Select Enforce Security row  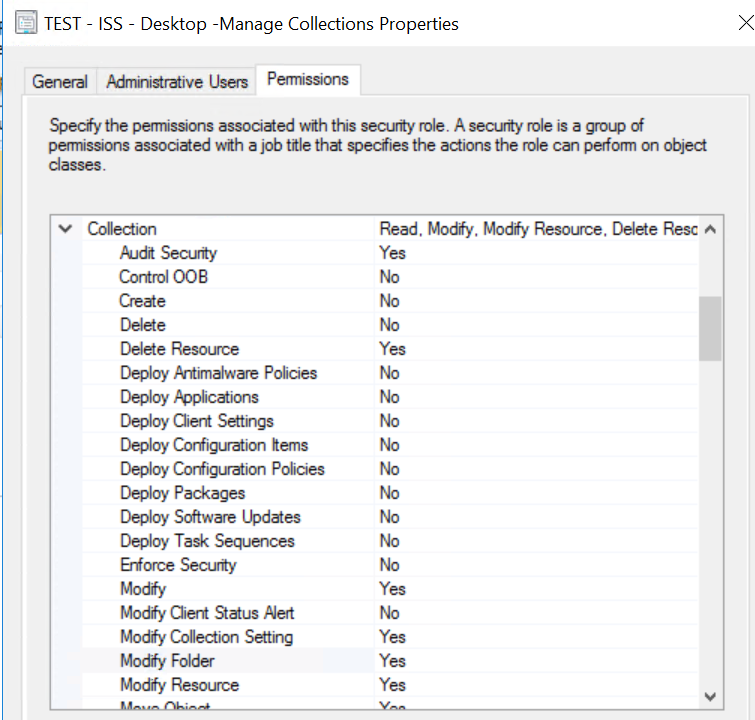tap(390, 565)
